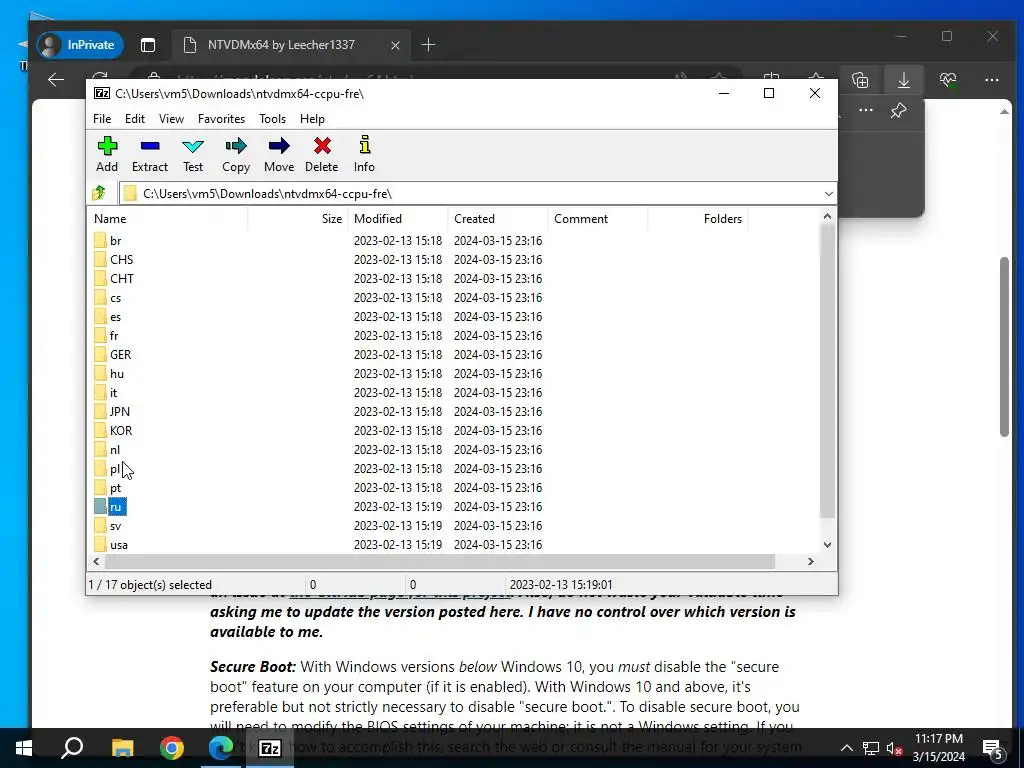Expand the address path dropdown

click(828, 194)
